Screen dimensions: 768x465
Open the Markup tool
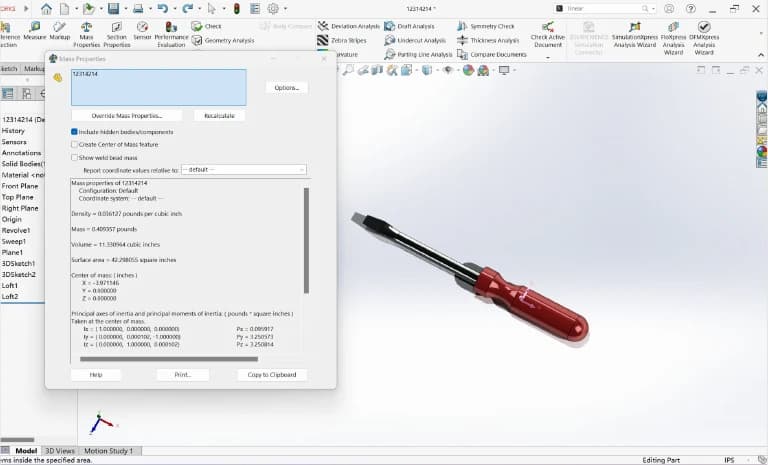pos(60,30)
